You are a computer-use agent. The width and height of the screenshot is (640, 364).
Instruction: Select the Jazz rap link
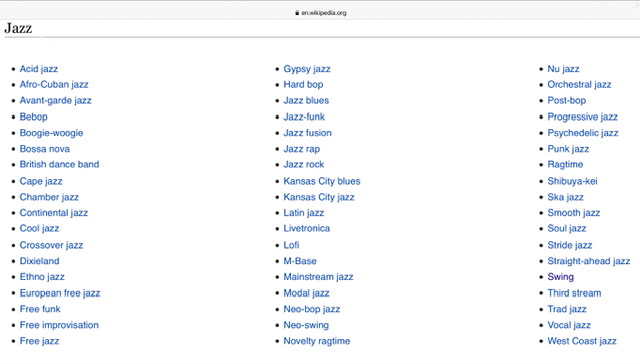(x=302, y=149)
